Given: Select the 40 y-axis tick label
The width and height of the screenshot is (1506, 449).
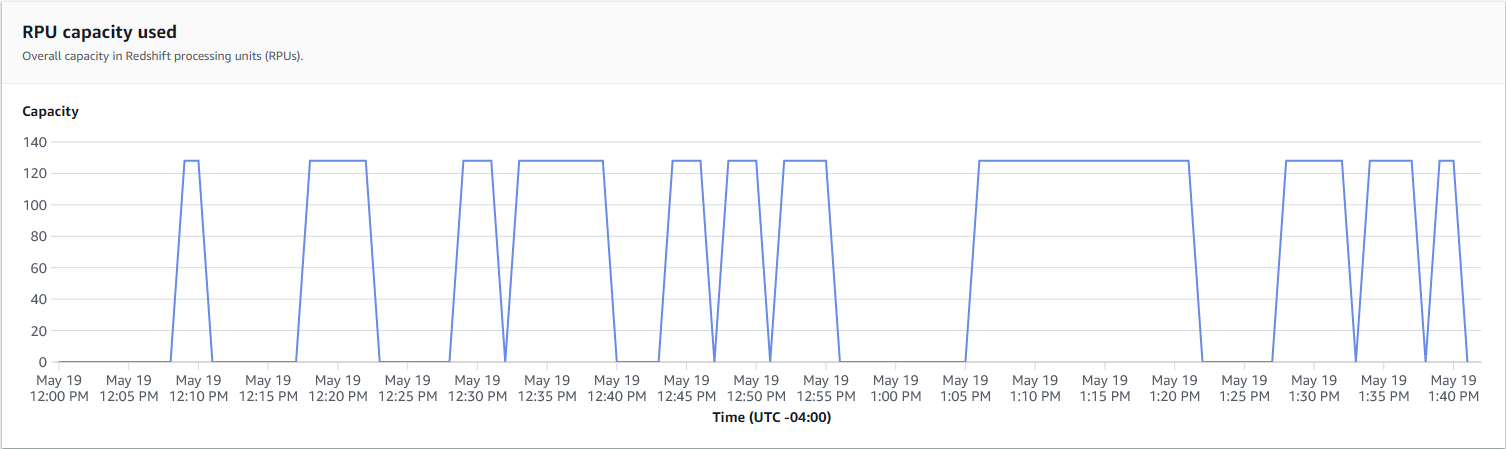Looking at the screenshot, I should pos(39,299).
